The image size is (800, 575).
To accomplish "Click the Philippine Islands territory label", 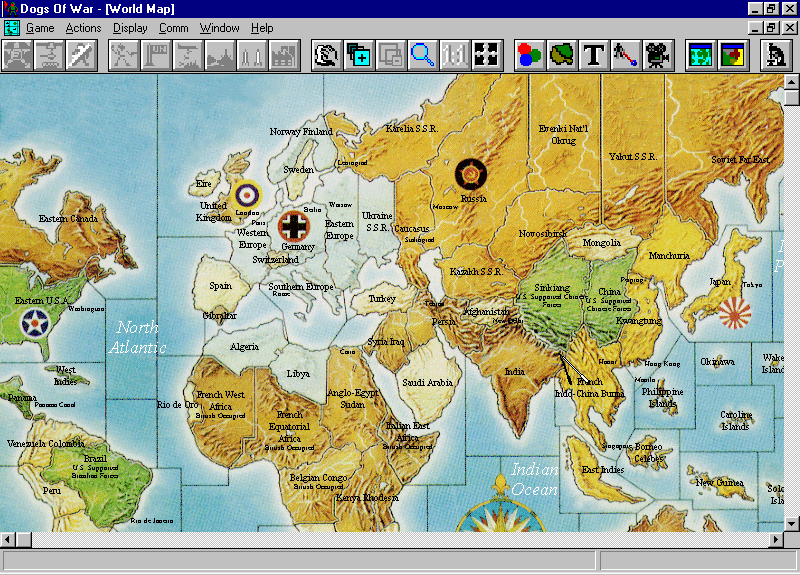I will coord(662,397).
